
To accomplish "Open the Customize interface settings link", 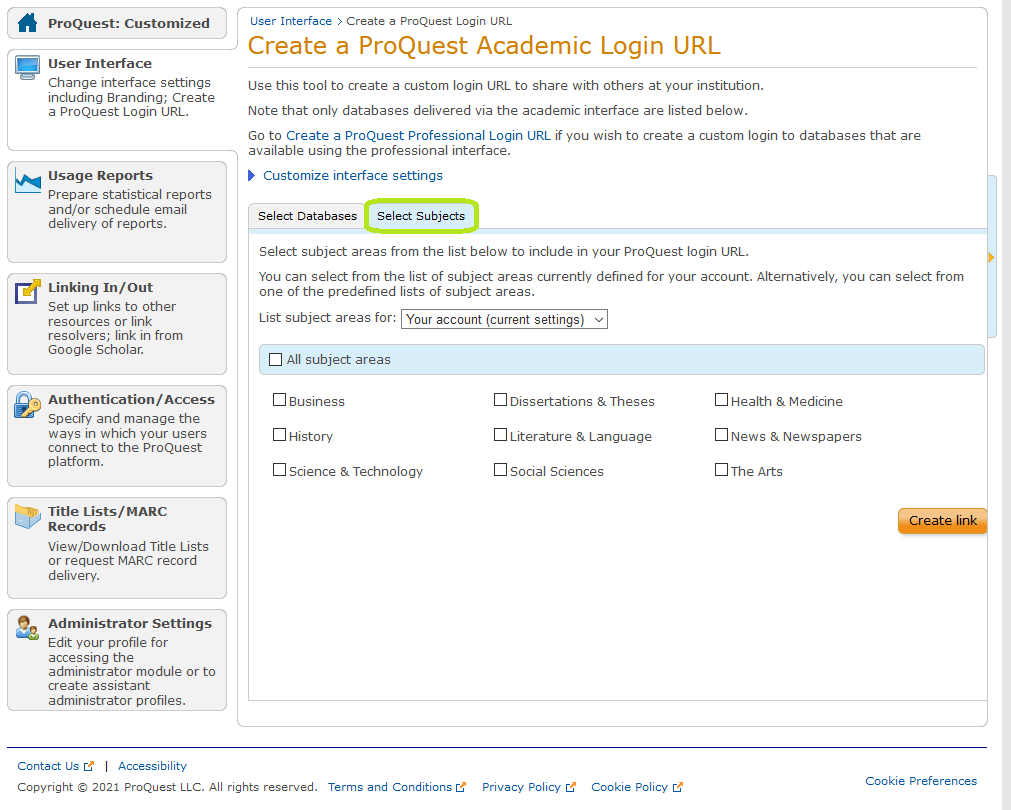I will pyautogui.click(x=353, y=175).
